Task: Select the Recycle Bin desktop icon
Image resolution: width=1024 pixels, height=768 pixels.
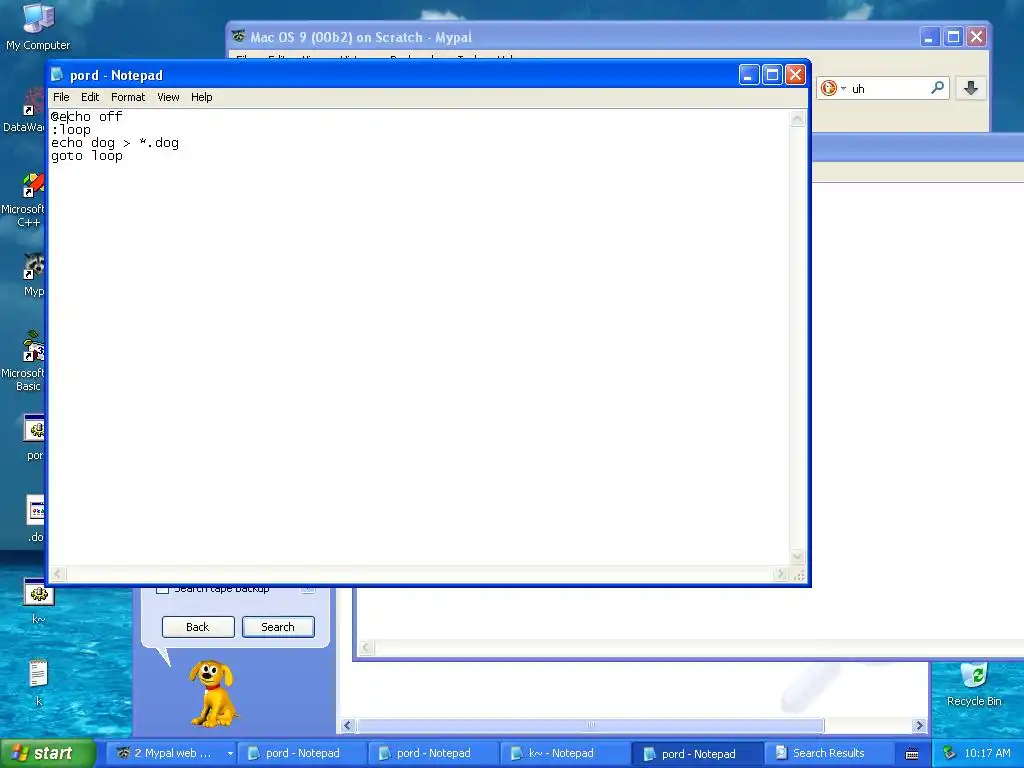Action: (974, 684)
